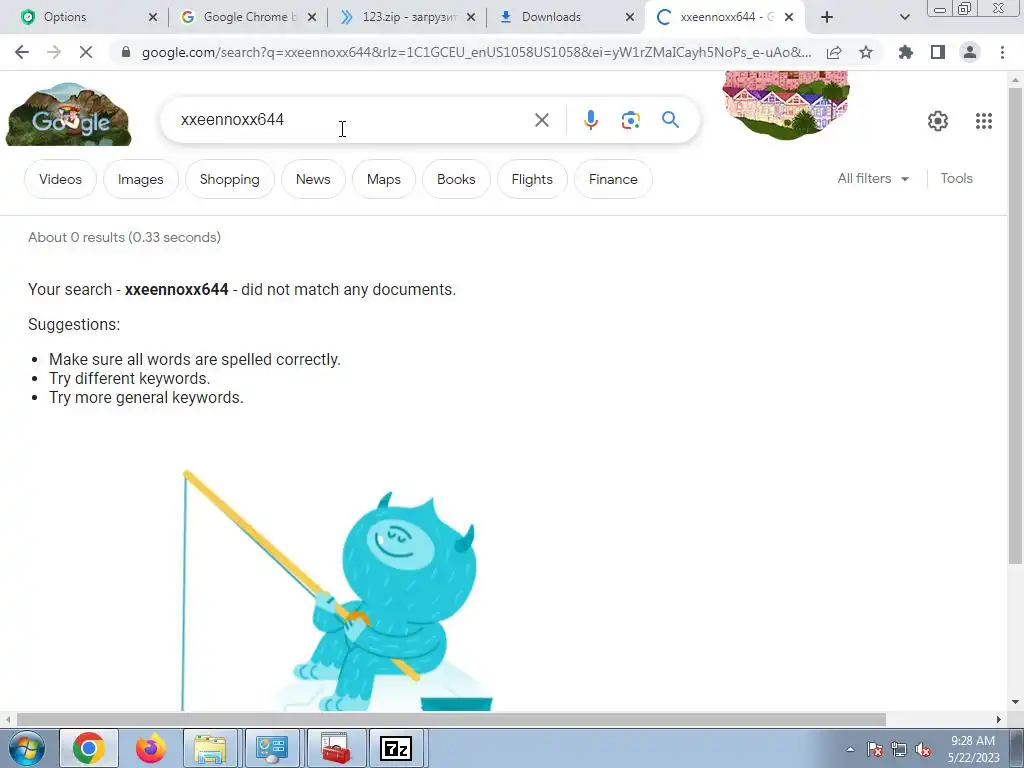The height and width of the screenshot is (768, 1024).
Task: Filter results by Maps
Action: (383, 179)
